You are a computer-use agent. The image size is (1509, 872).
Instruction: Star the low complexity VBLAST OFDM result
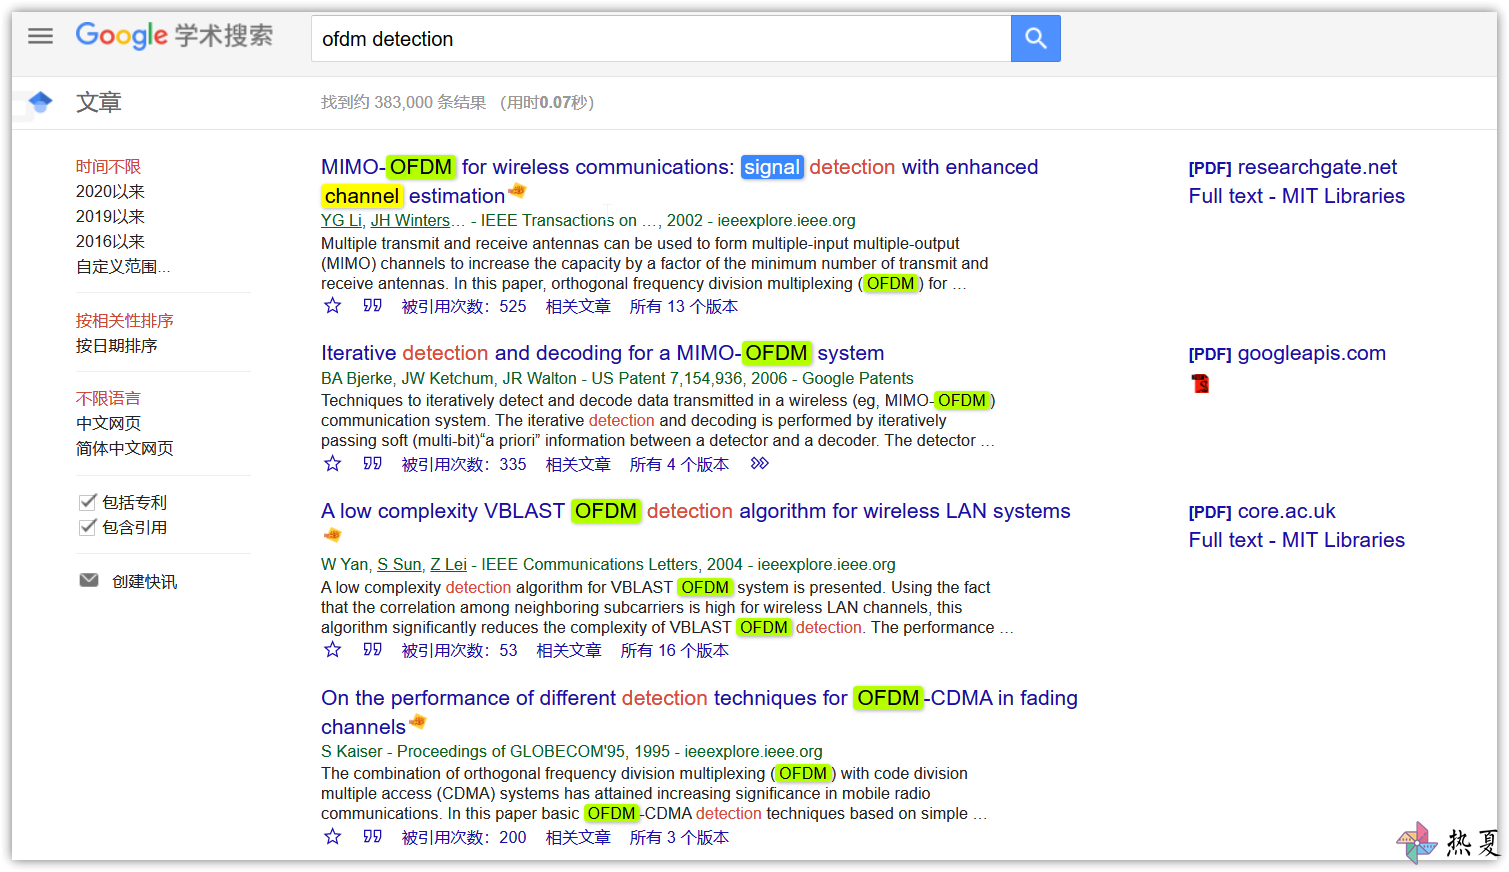333,650
